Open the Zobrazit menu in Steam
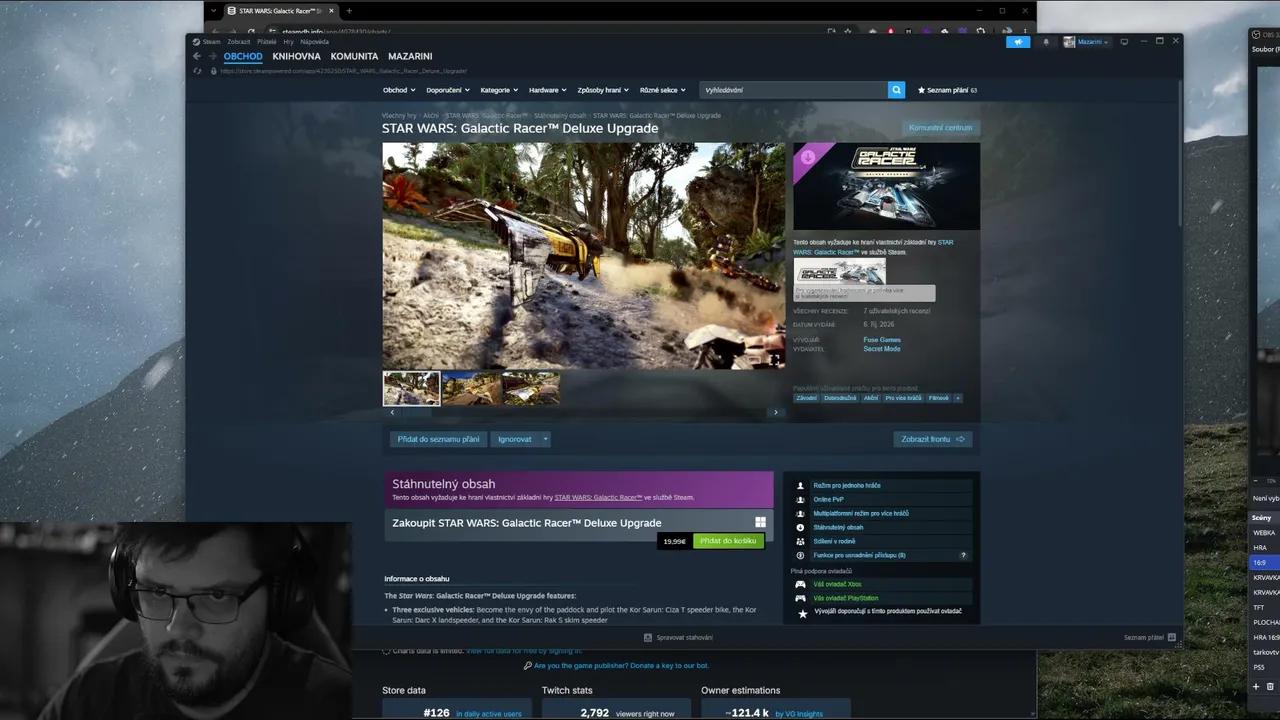Viewport: 1280px width, 720px height. point(238,42)
